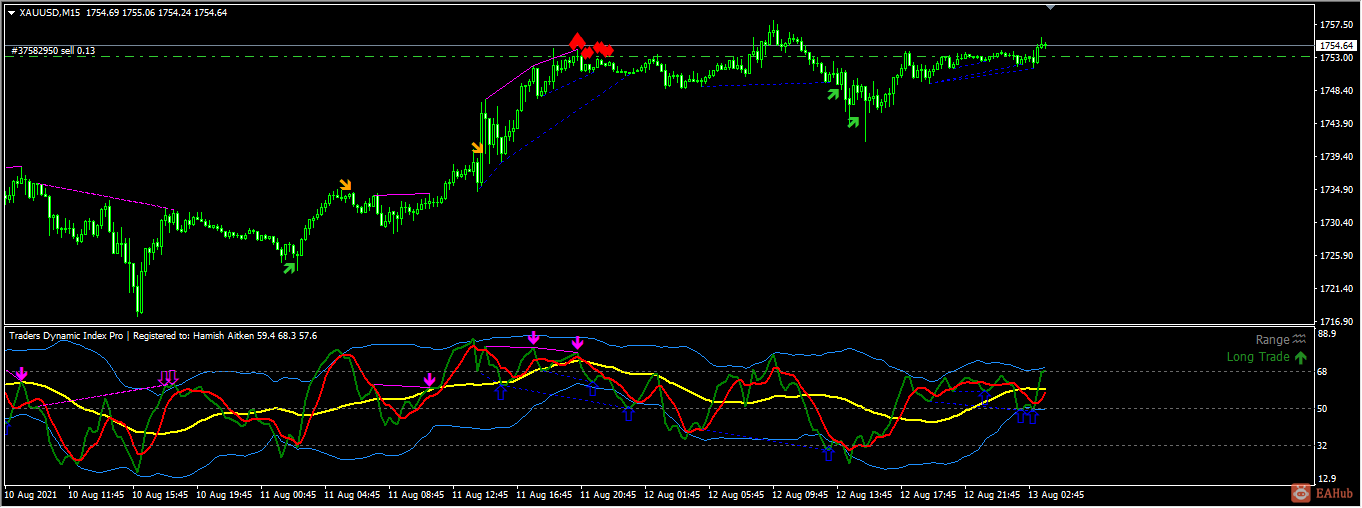Click the 1739.40 price scale label
The height and width of the screenshot is (508, 1362).
coord(1336,157)
